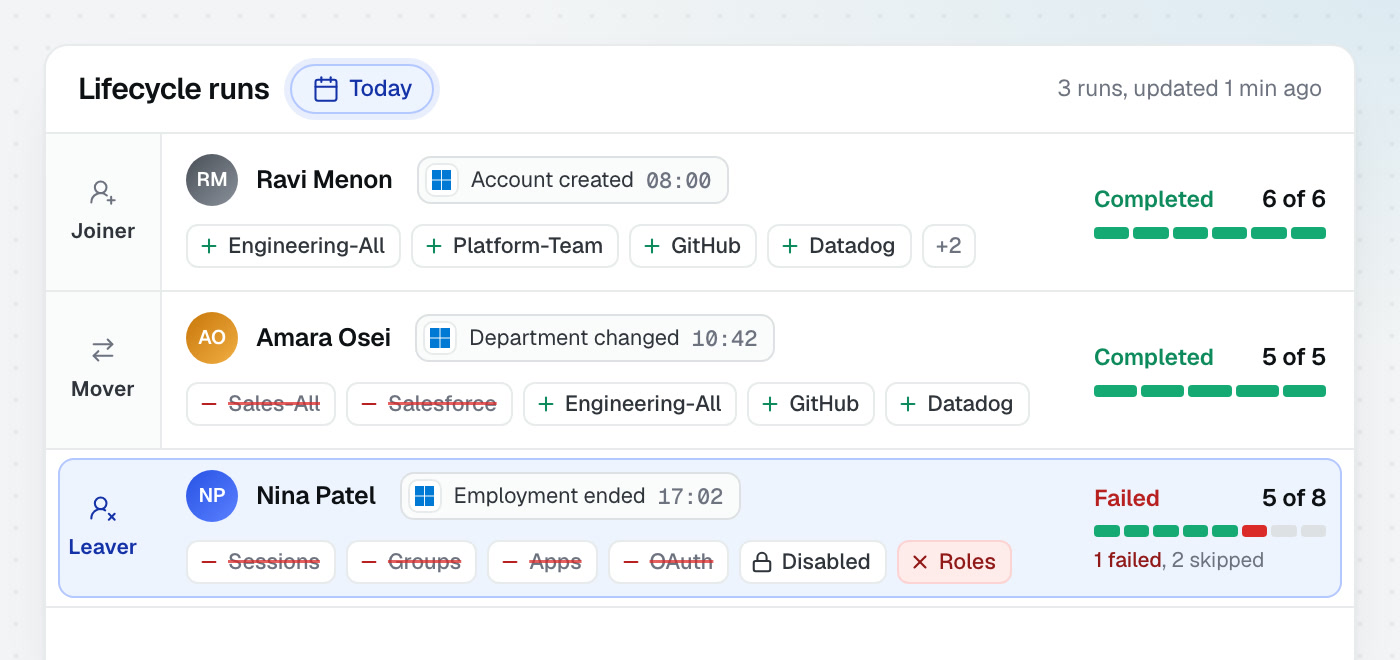The width and height of the screenshot is (1400, 660).
Task: Click the calendar icon in the Today filter
Action: tap(326, 89)
